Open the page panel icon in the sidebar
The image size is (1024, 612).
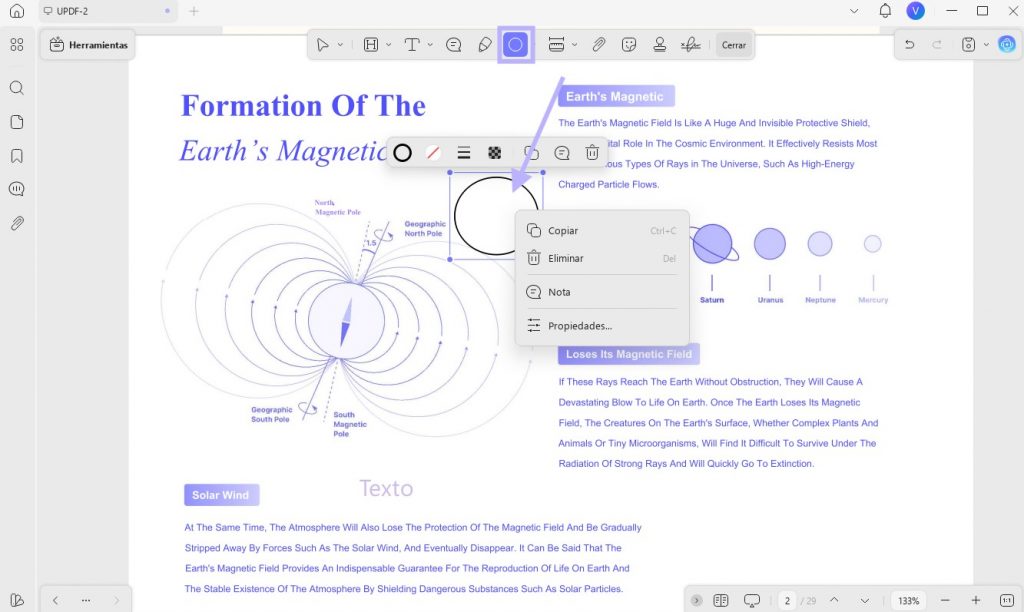click(17, 122)
